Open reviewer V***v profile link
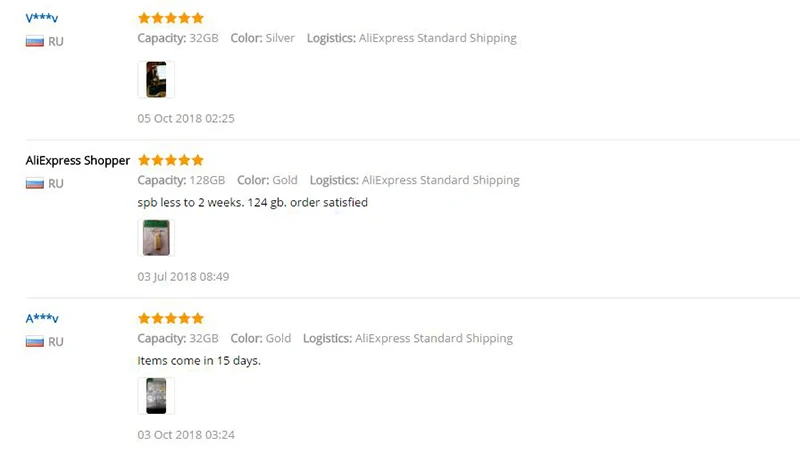800x454 pixels. pyautogui.click(x=42, y=18)
